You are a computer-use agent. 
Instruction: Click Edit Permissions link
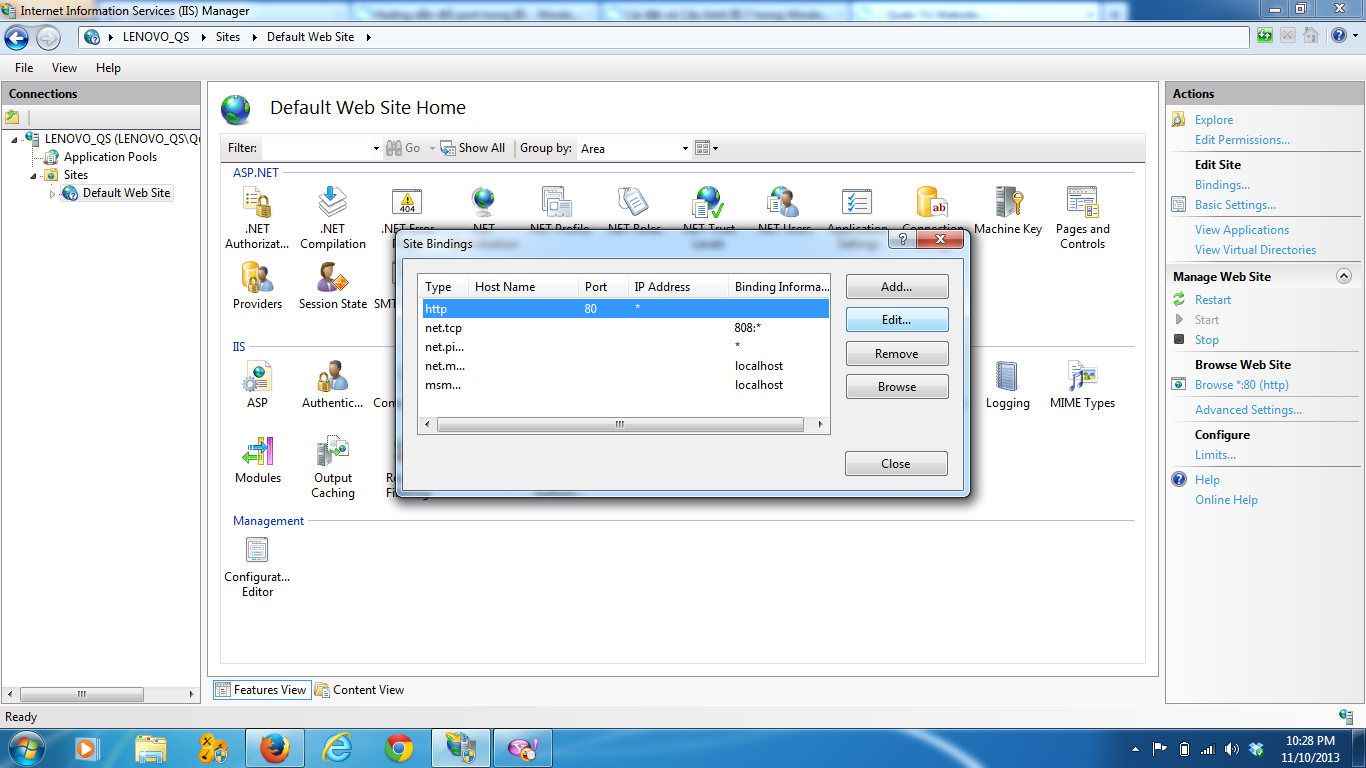[x=1242, y=140]
